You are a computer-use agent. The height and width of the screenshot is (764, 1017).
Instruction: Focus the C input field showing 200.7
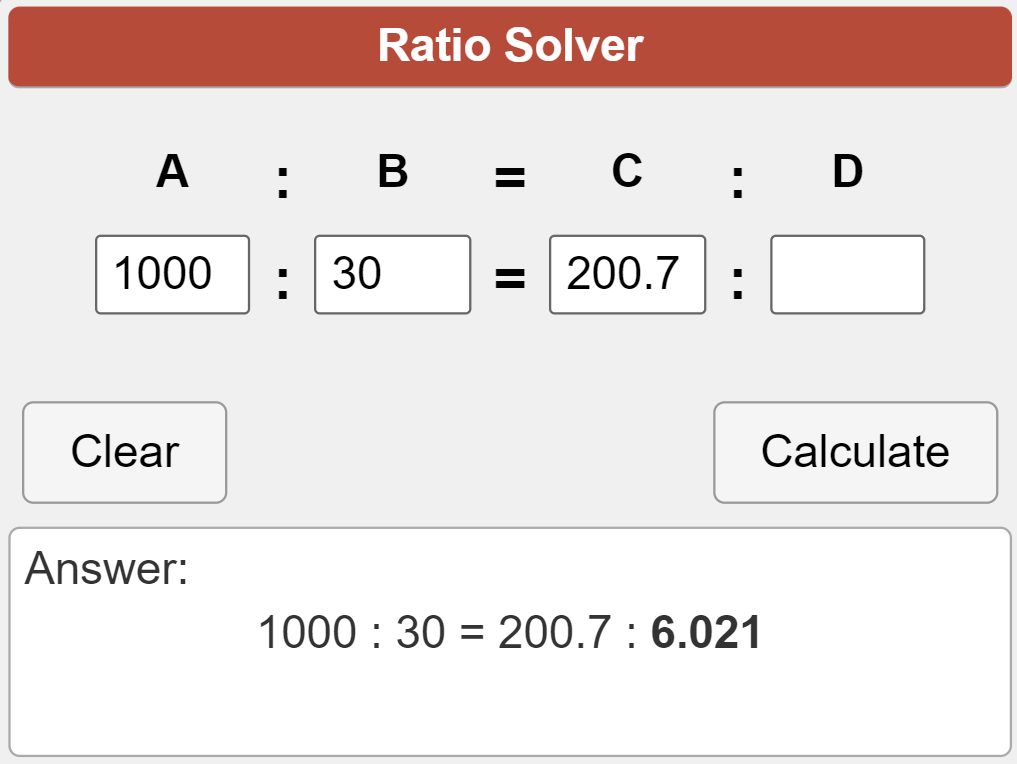[627, 274]
